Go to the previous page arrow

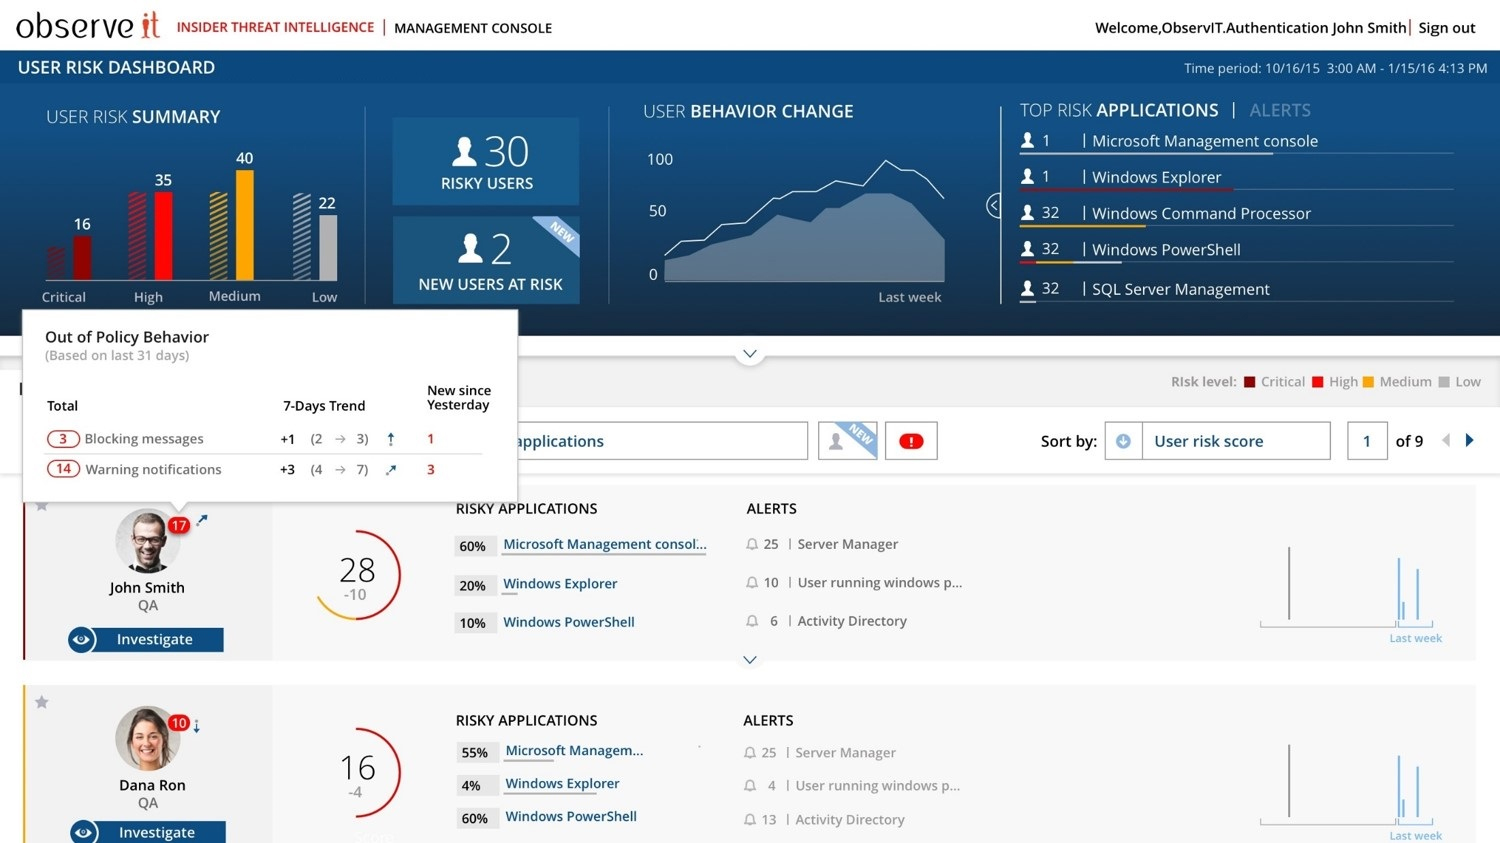pos(1445,440)
